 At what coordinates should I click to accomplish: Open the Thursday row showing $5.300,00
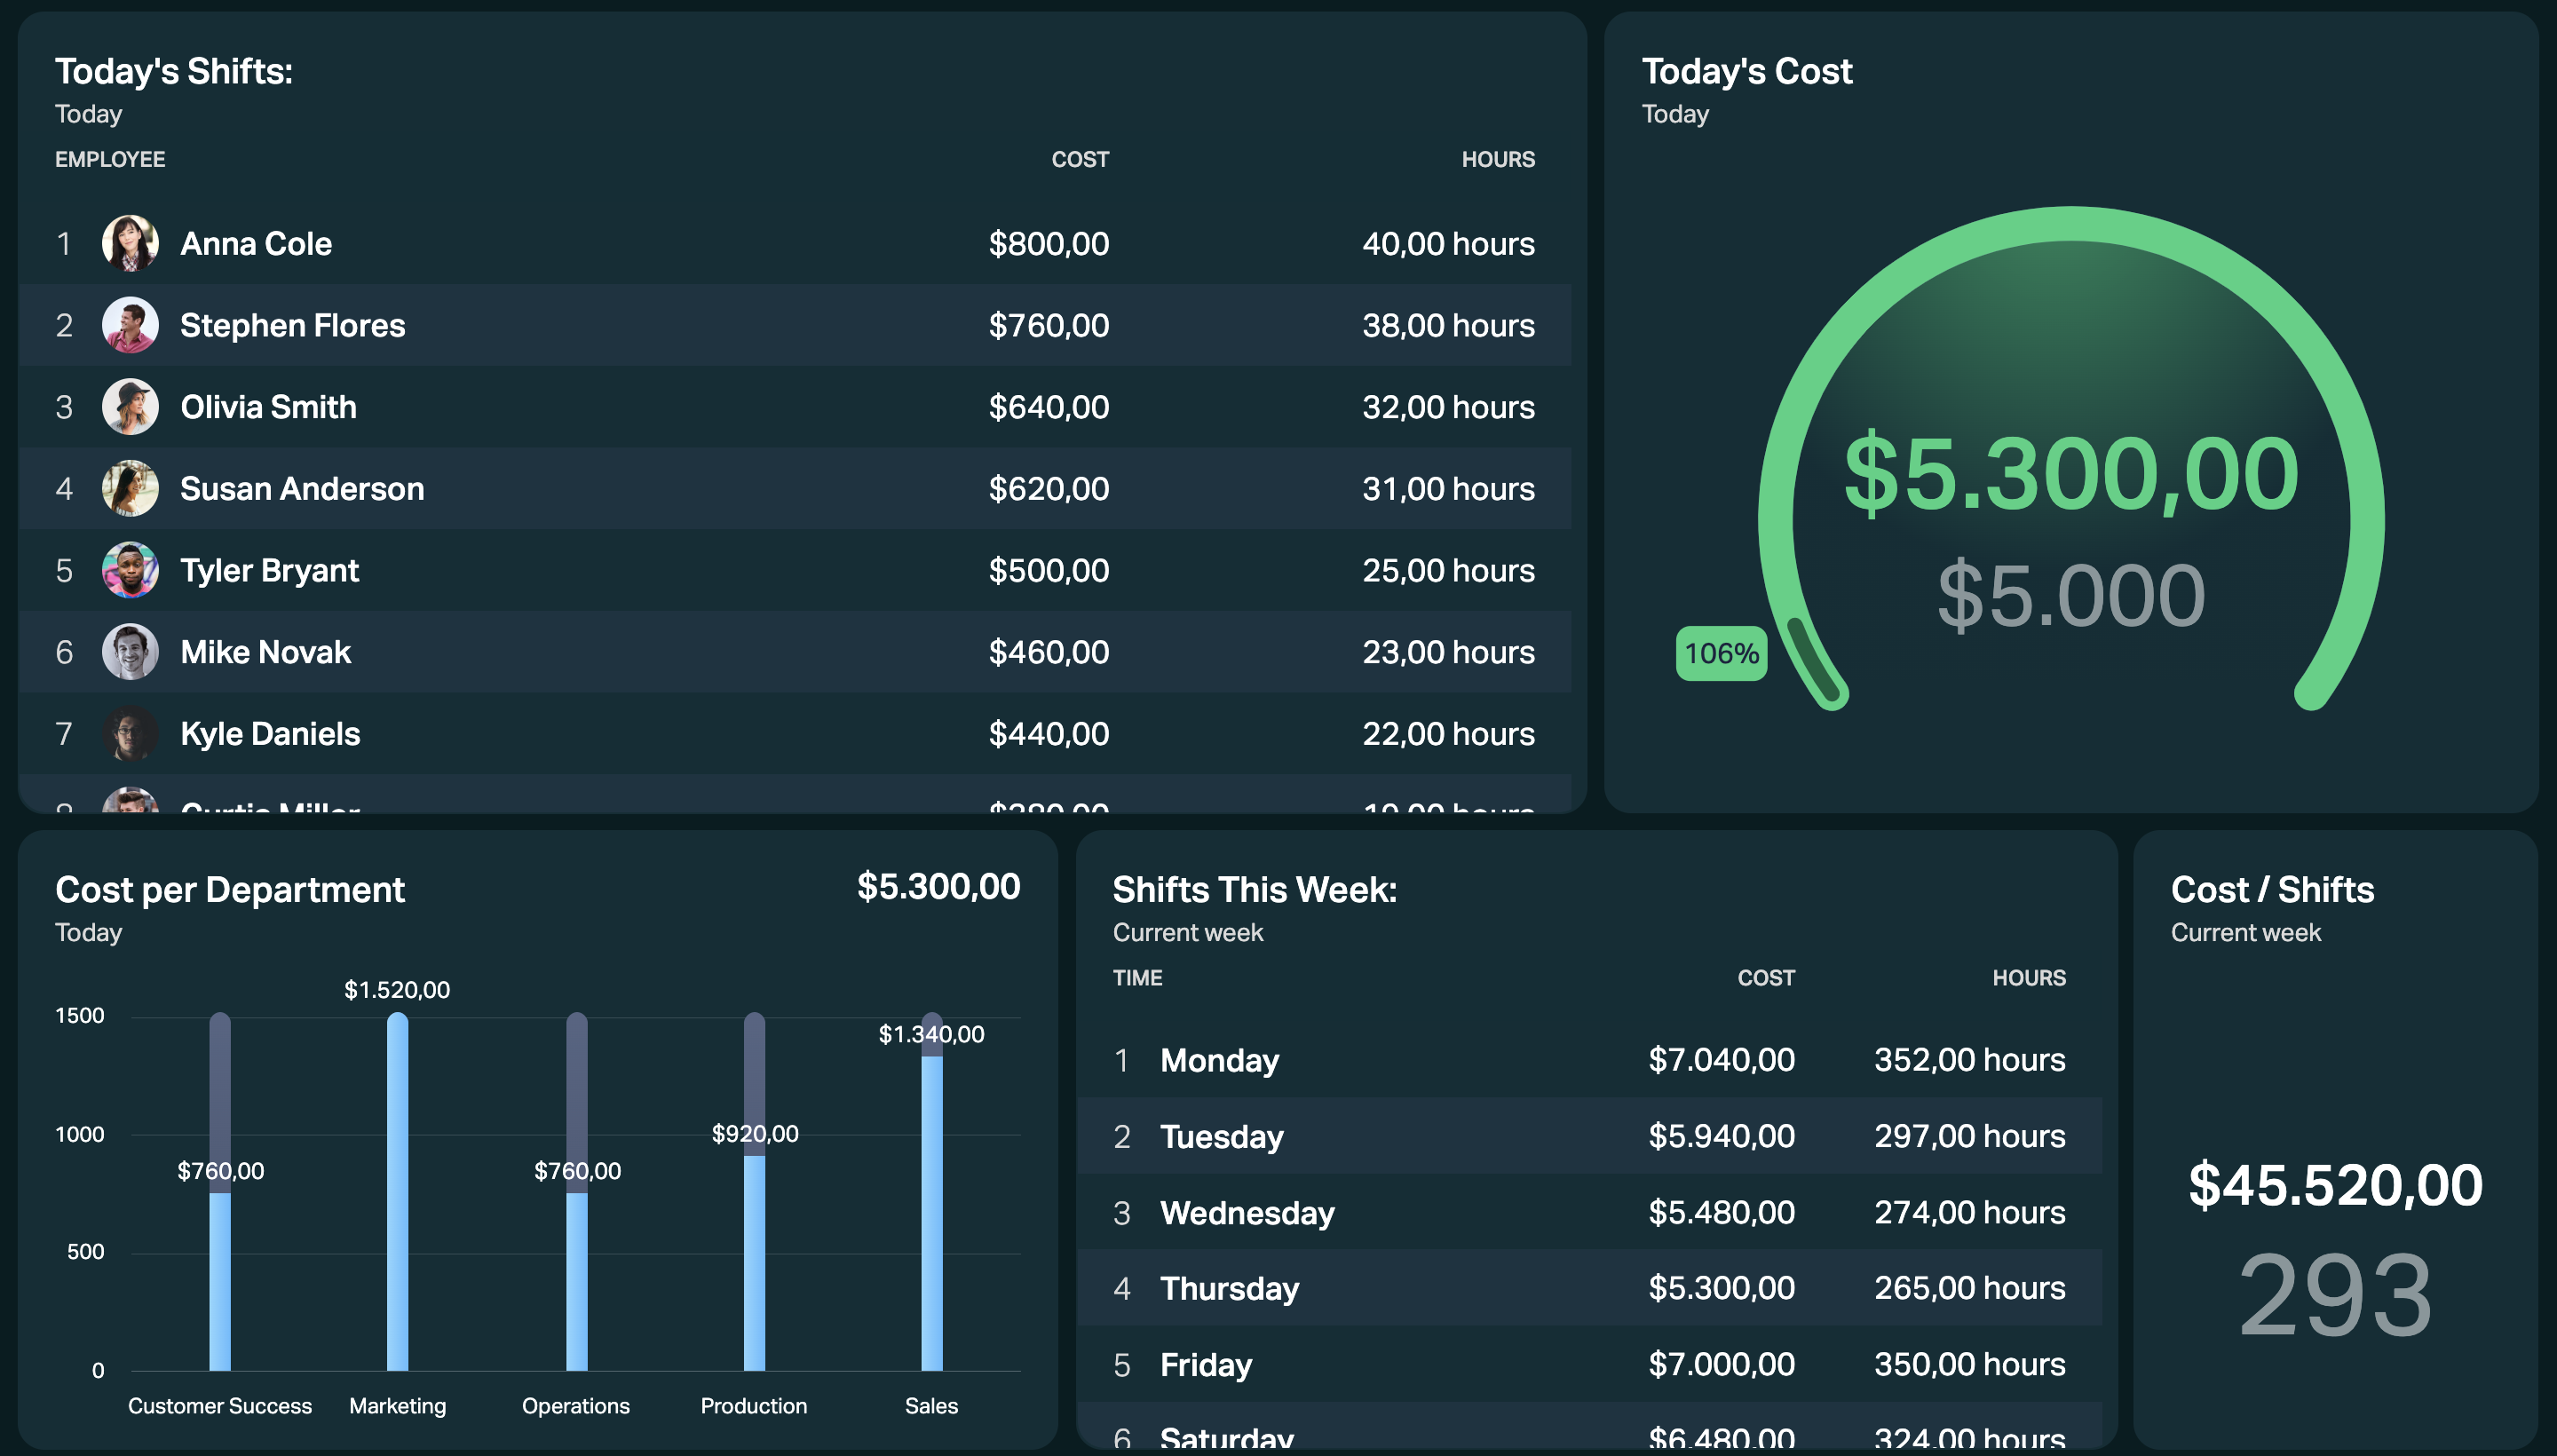[1589, 1288]
